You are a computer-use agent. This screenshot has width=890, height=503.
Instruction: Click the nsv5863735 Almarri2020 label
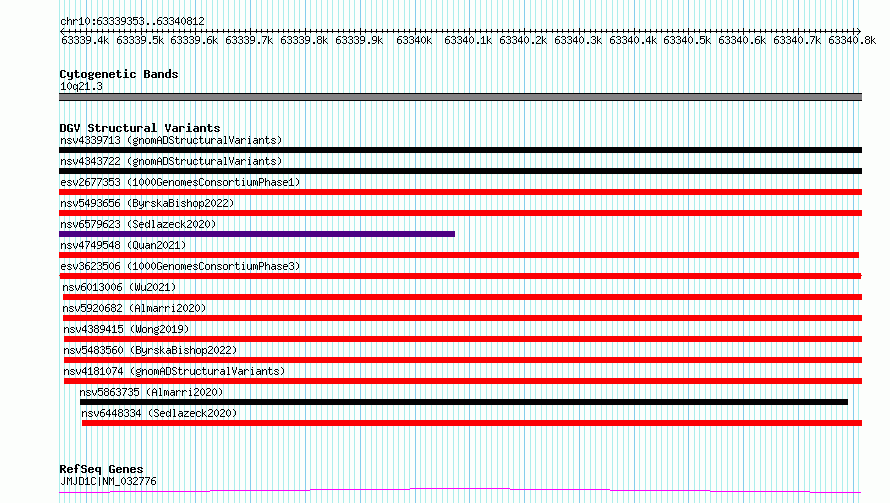(151, 392)
